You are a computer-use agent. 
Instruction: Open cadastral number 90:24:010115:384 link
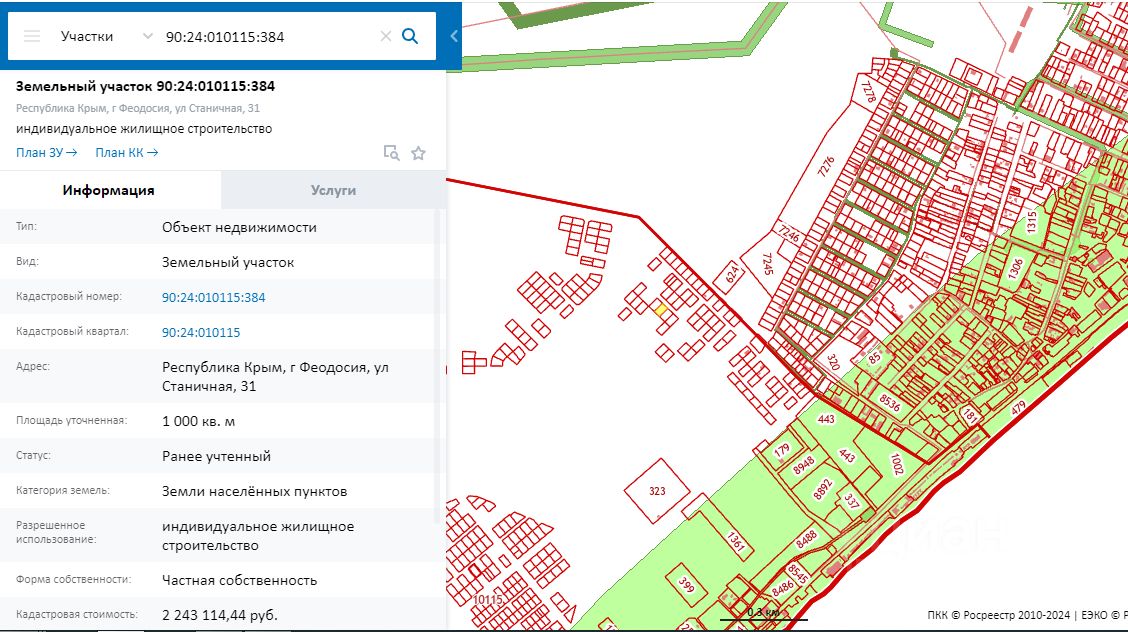point(214,297)
